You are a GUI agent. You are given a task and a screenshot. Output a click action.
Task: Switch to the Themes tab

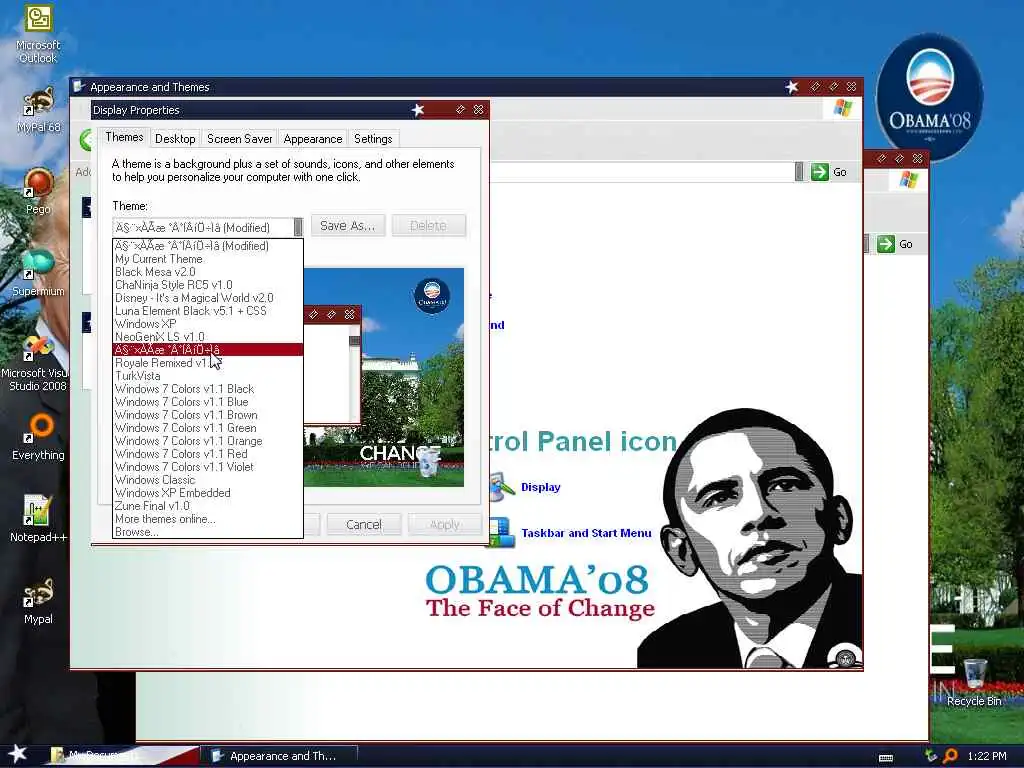click(124, 137)
